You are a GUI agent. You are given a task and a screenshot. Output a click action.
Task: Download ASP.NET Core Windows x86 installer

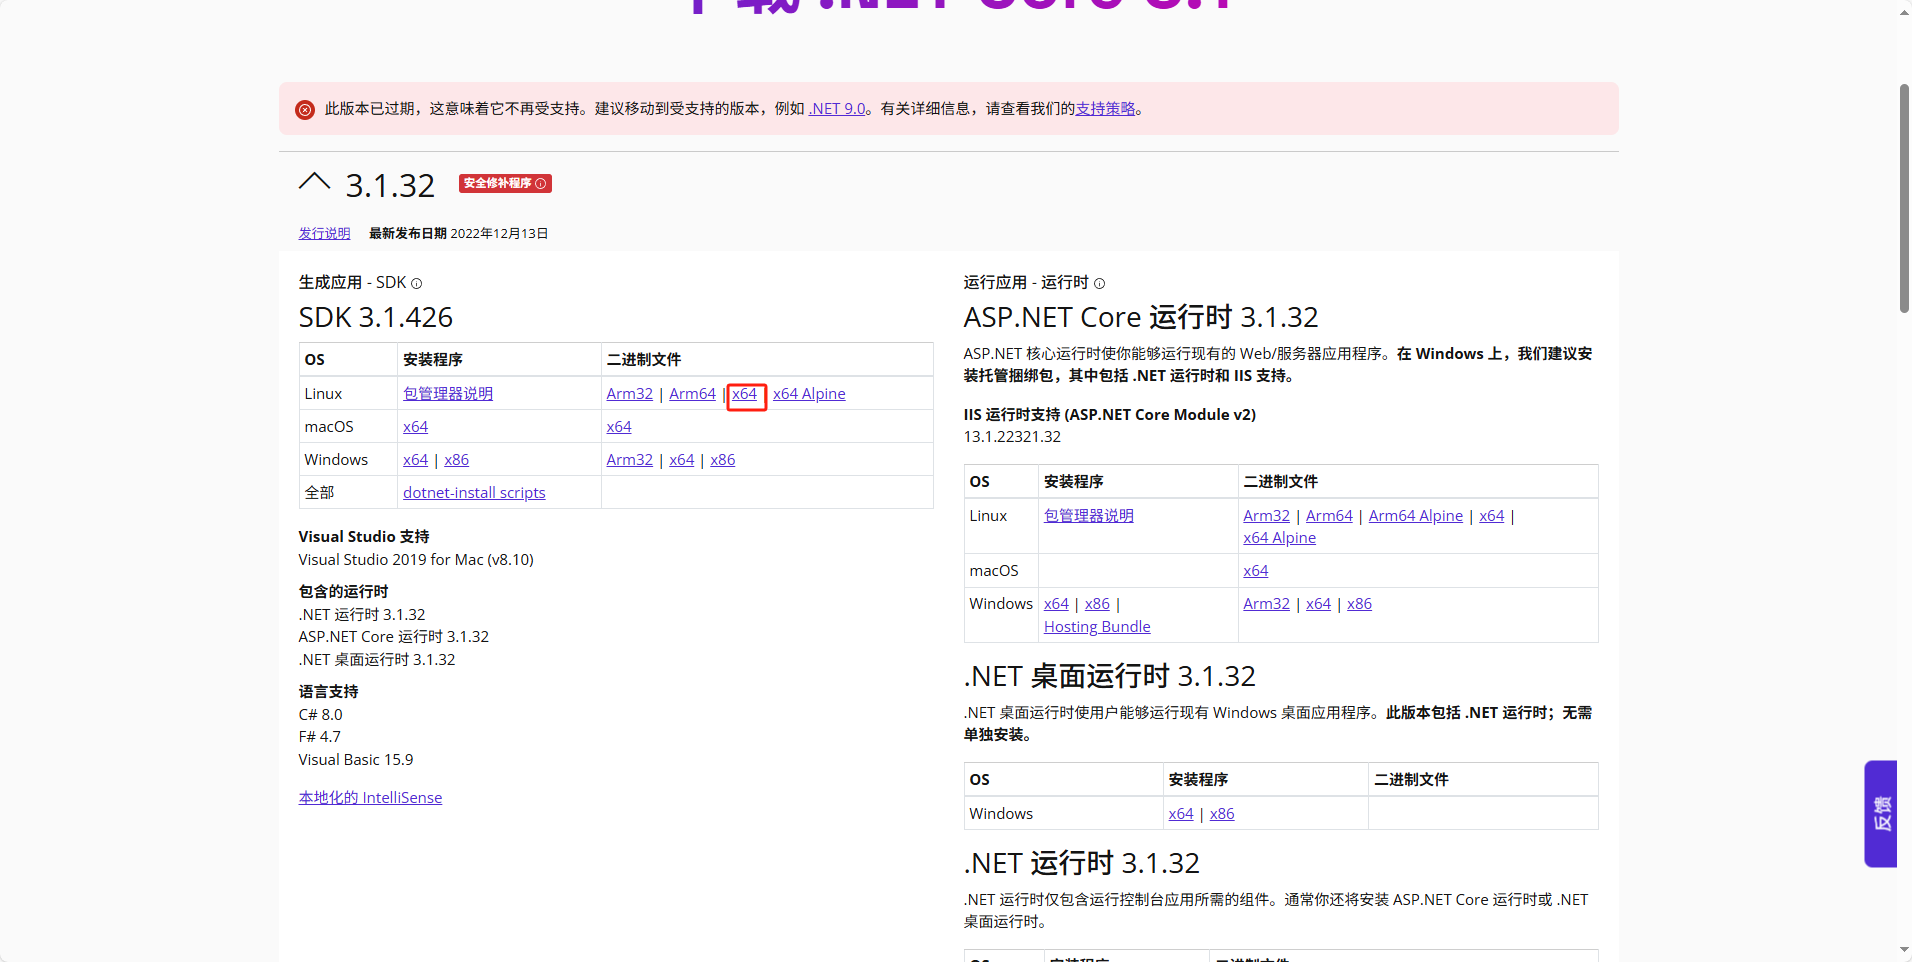pyautogui.click(x=1098, y=604)
